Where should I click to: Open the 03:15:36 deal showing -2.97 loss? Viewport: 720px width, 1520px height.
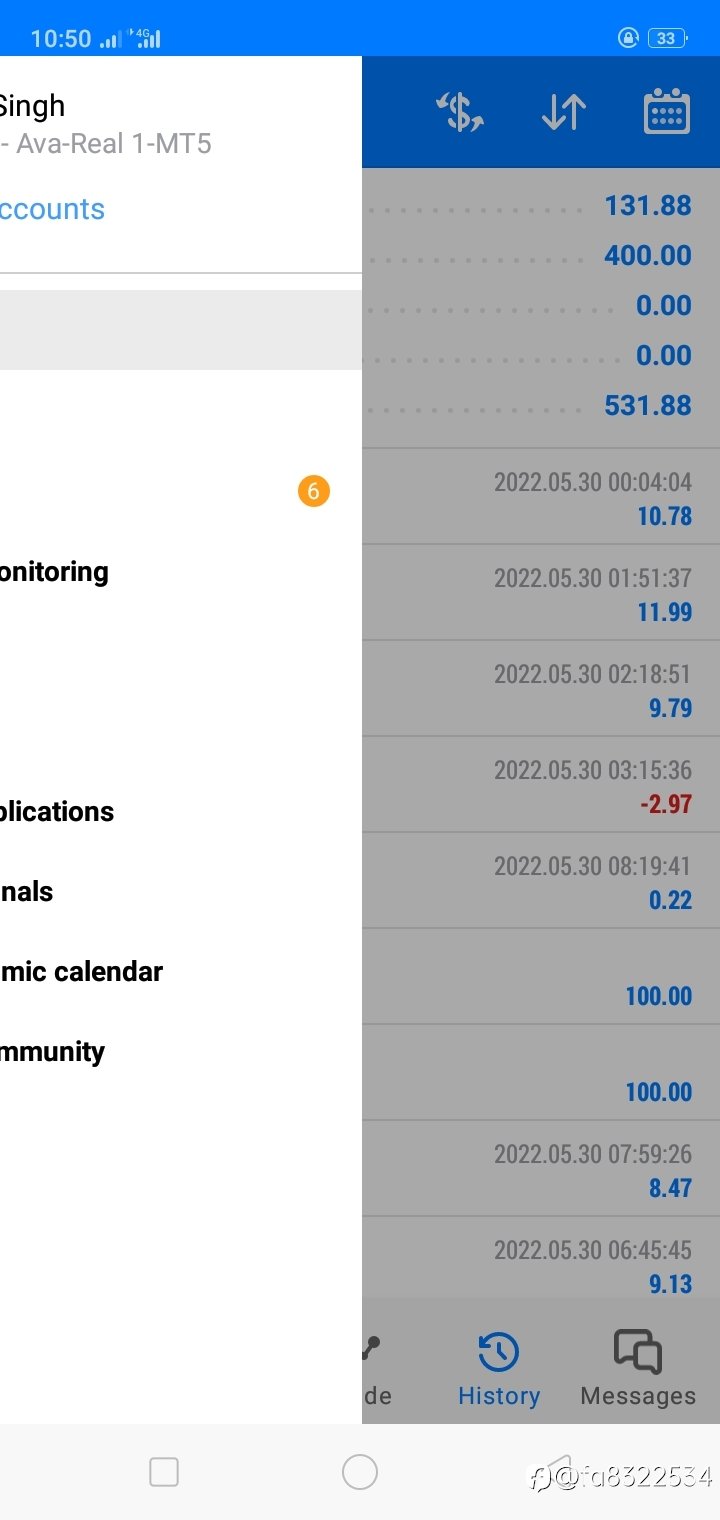pyautogui.click(x=541, y=785)
